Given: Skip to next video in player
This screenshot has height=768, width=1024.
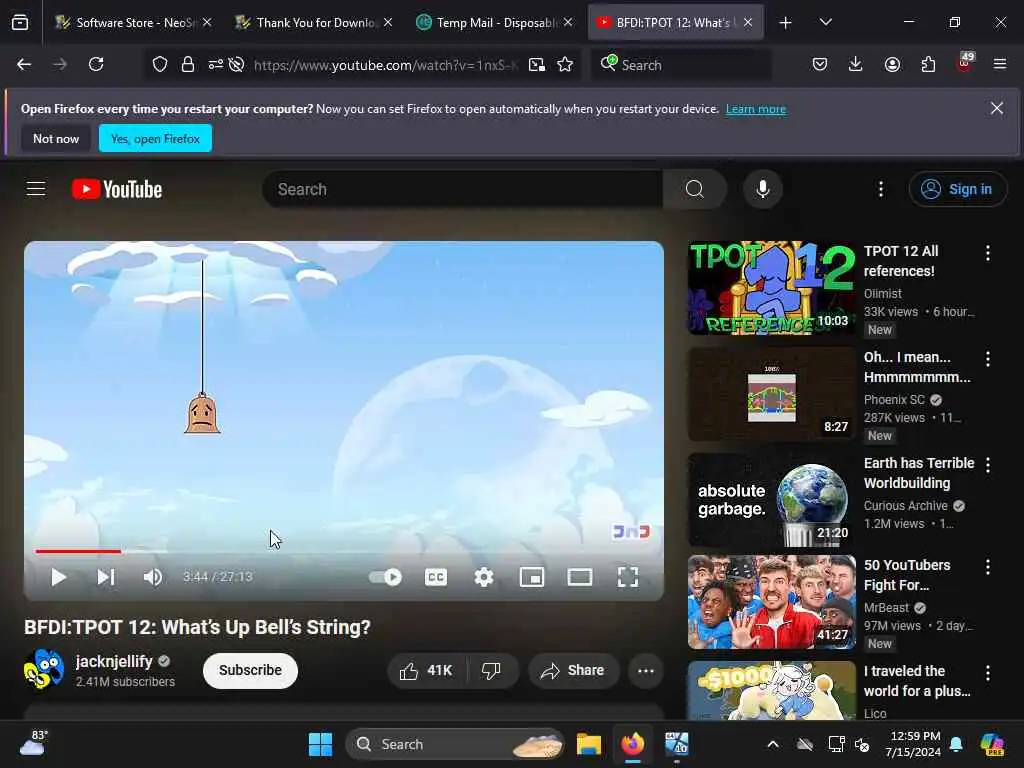Looking at the screenshot, I should (x=106, y=577).
